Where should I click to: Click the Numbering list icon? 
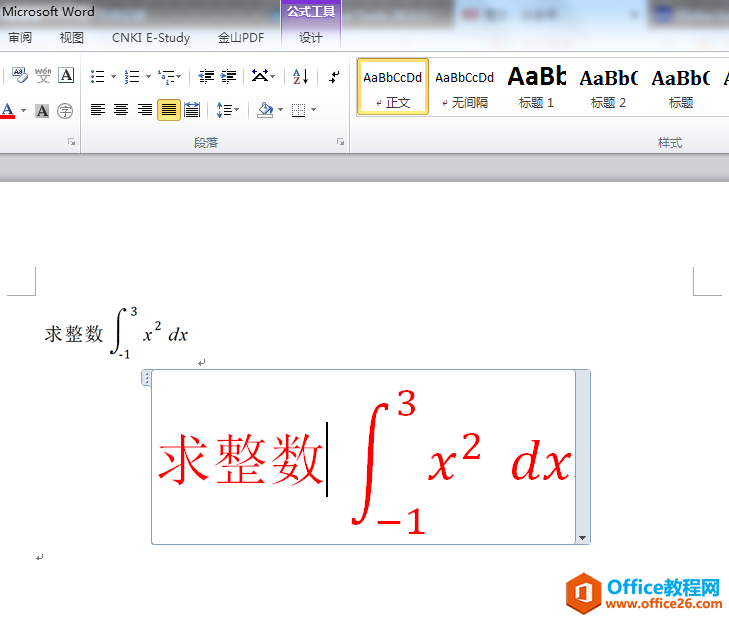[132, 76]
